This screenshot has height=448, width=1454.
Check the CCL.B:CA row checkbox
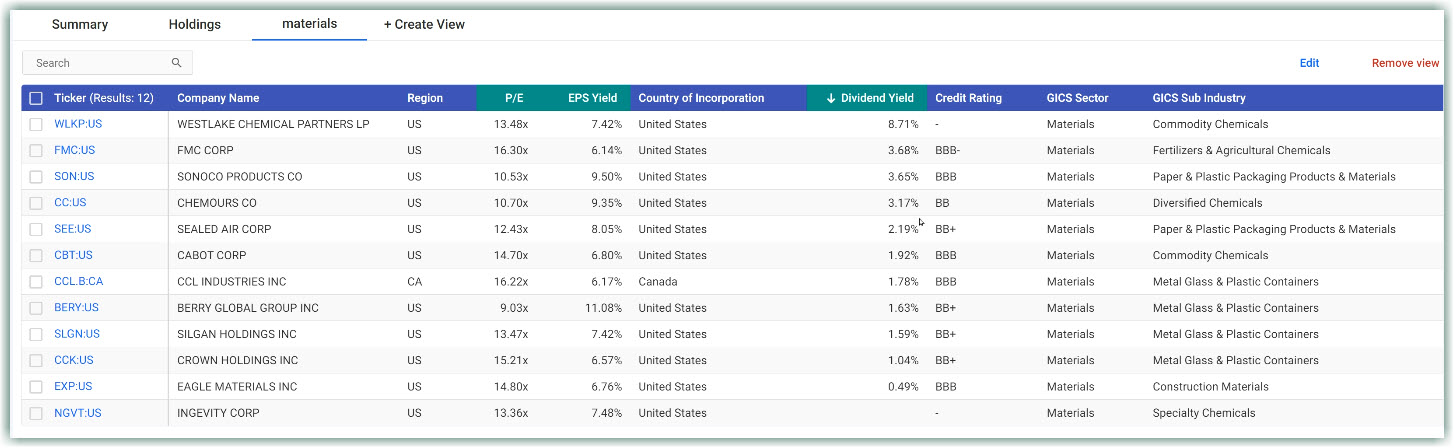tap(36, 282)
